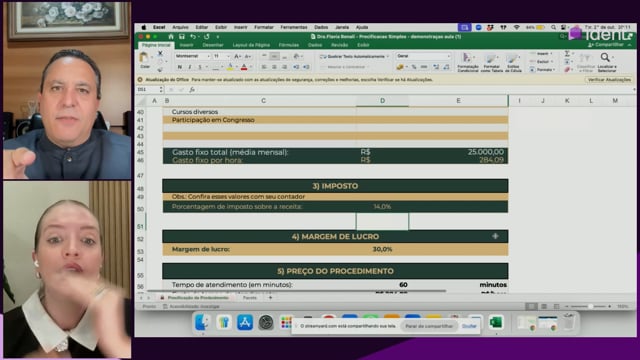This screenshot has height=360, width=640.
Task: Align text to top
Action: 264,56
